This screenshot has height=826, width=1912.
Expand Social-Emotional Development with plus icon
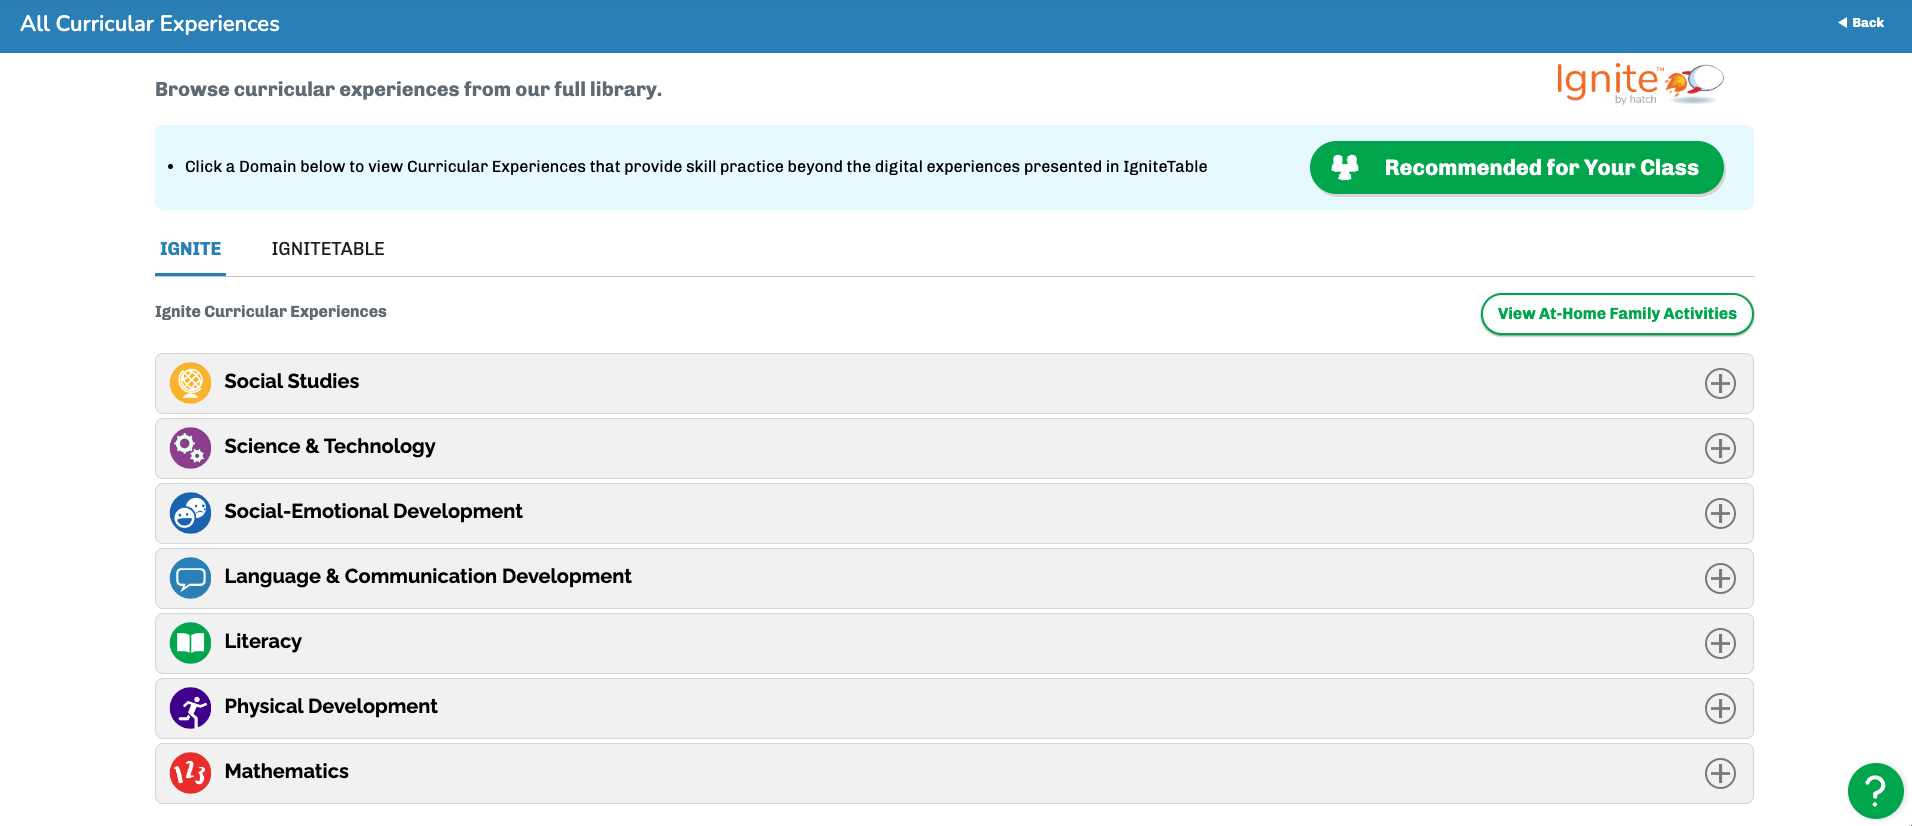click(1720, 513)
